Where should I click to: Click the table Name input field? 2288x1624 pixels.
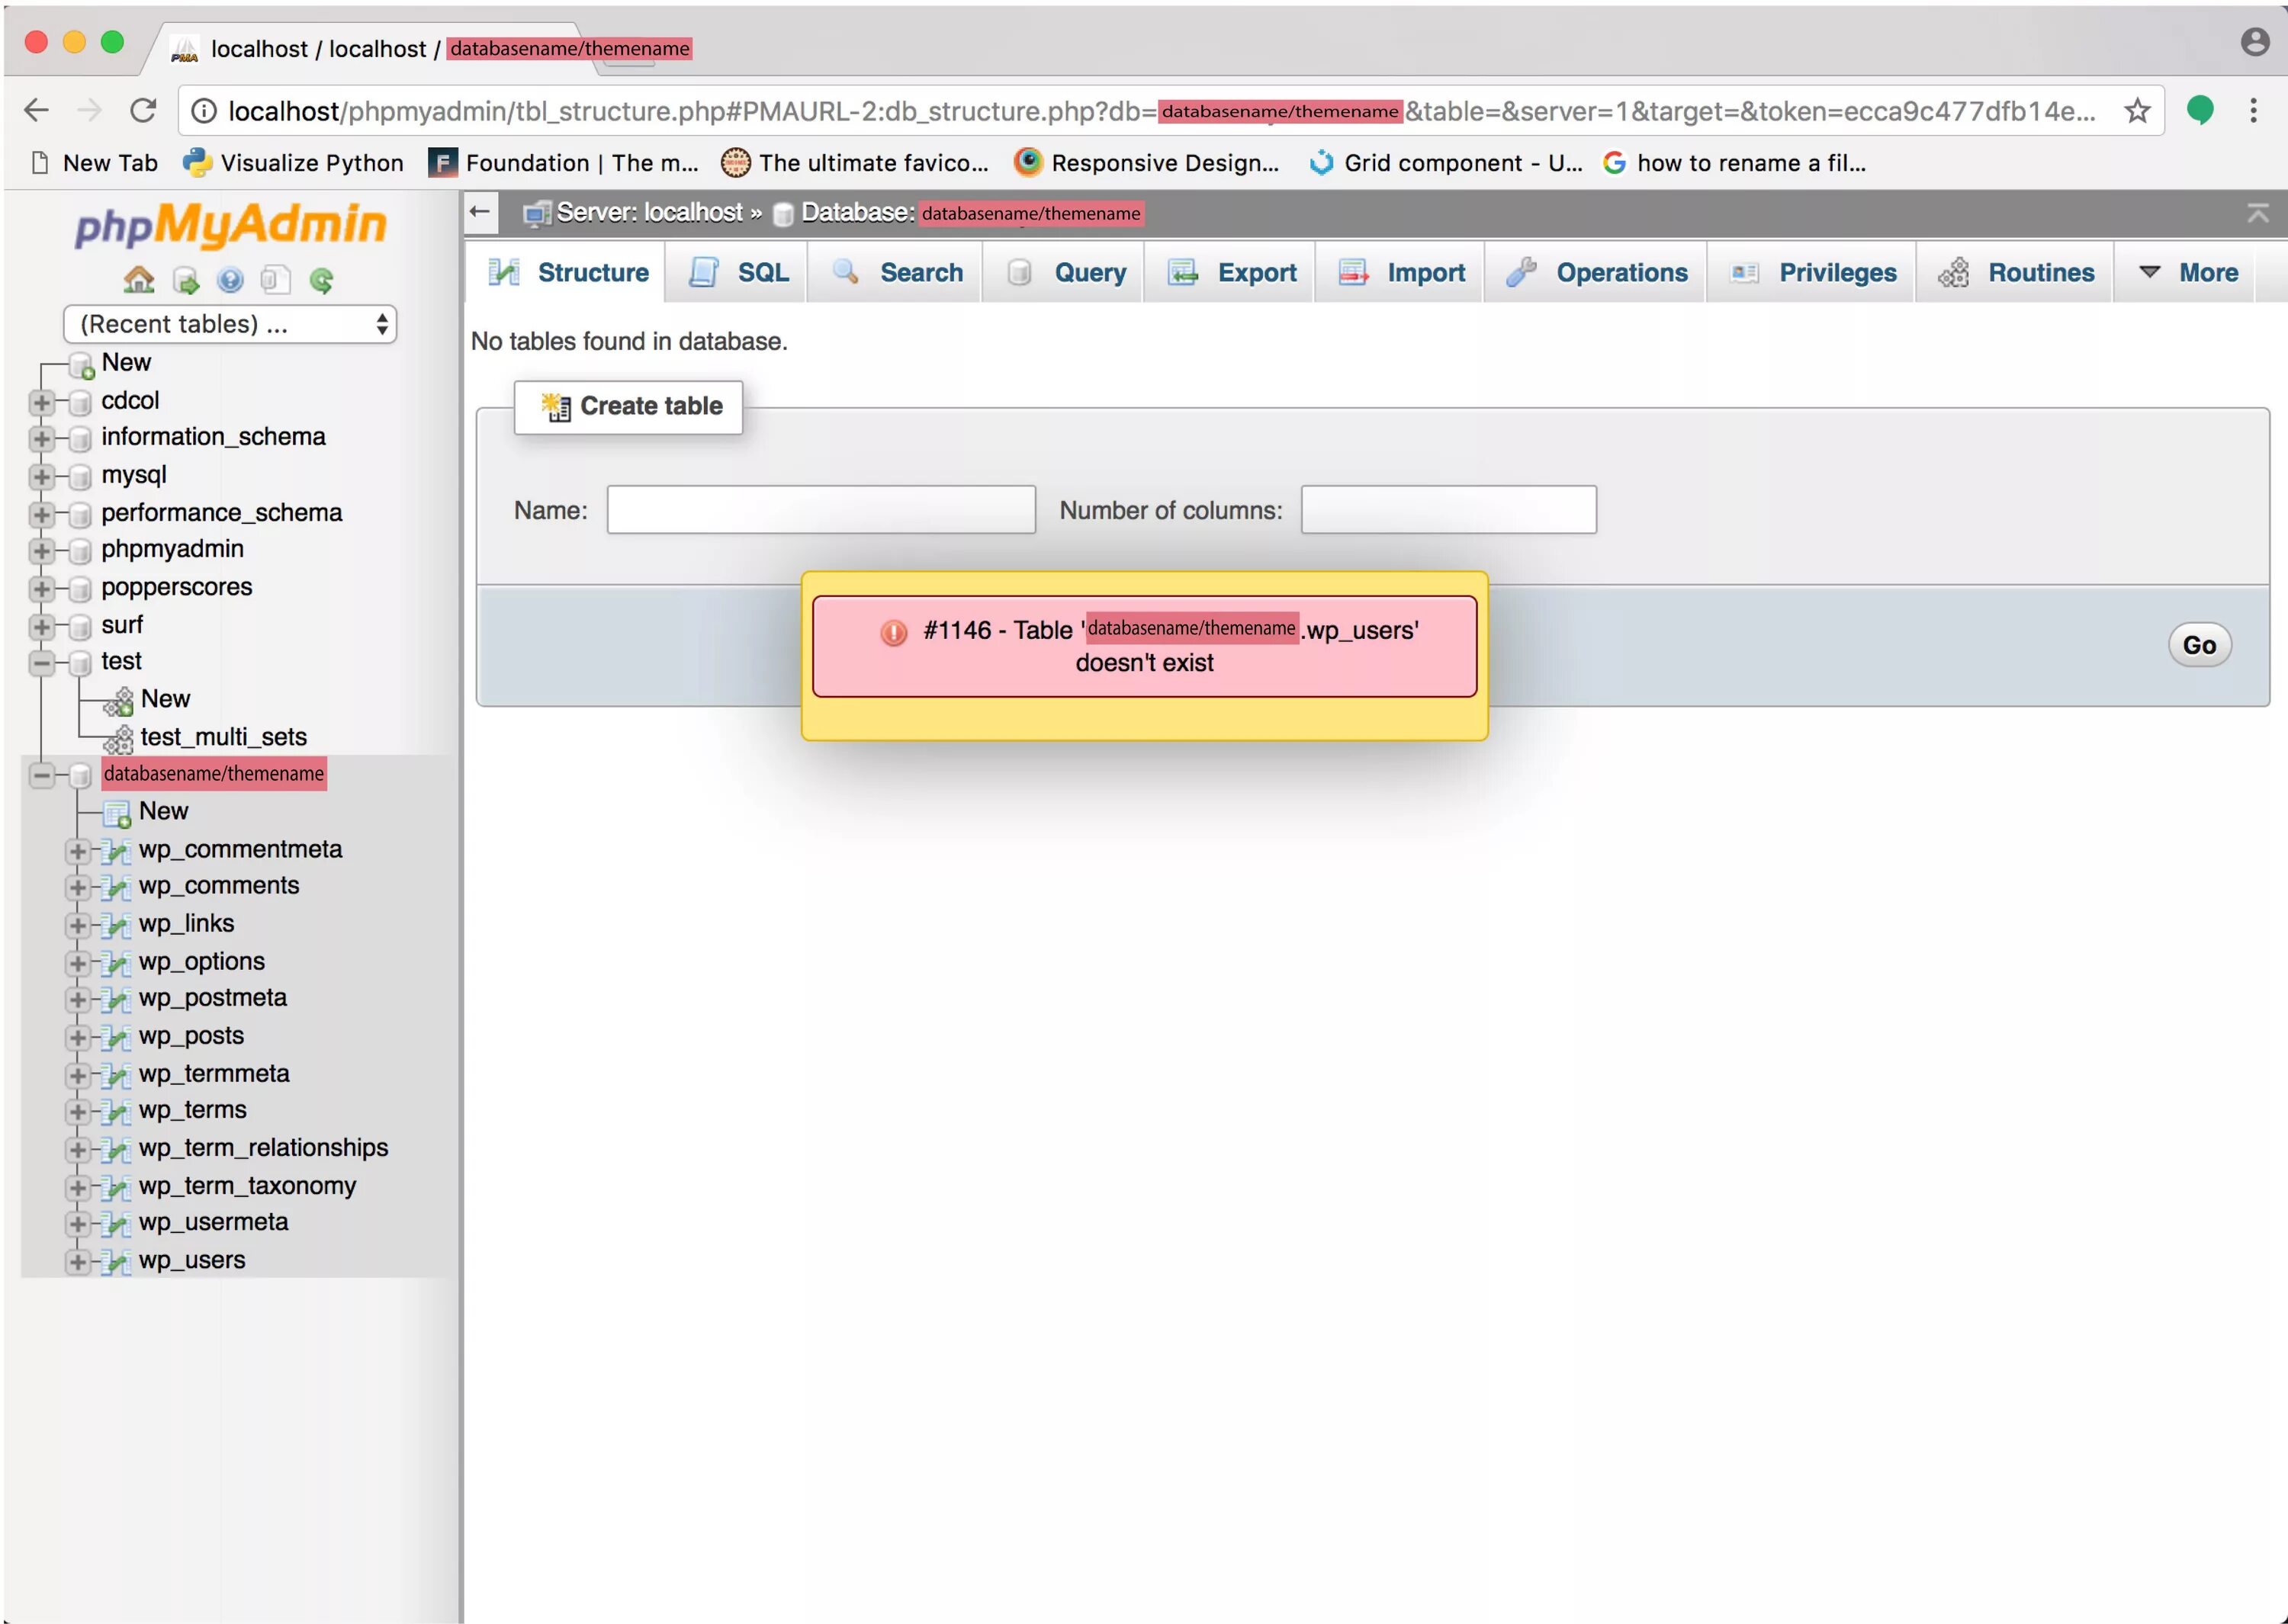click(820, 510)
